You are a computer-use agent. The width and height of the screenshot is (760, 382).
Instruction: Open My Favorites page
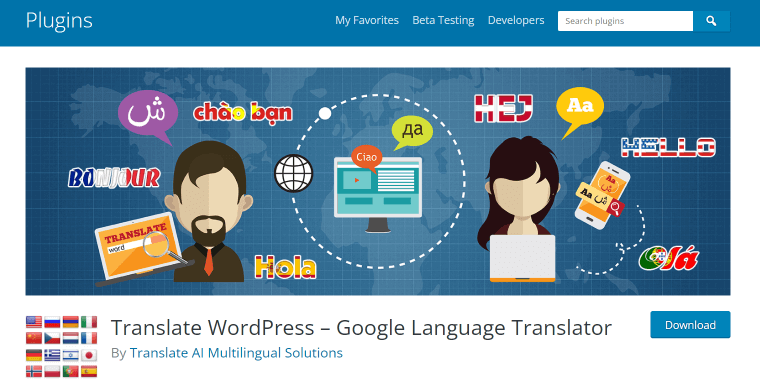pyautogui.click(x=367, y=20)
